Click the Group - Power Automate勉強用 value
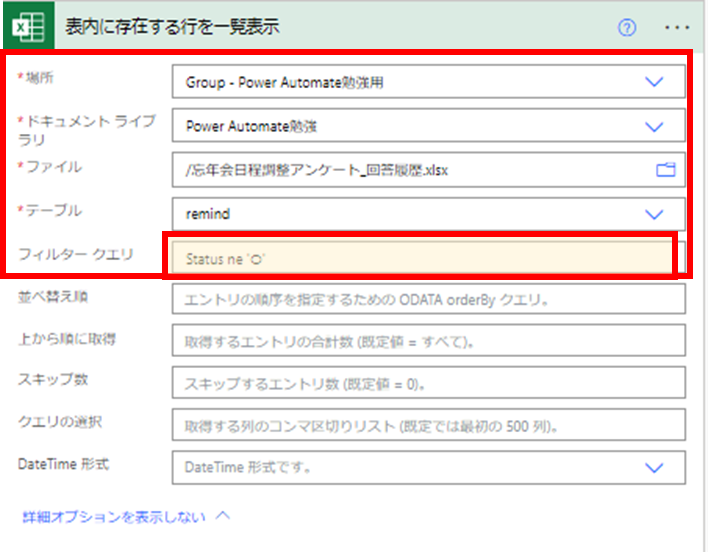Viewport: 708px width, 552px height. coord(284,83)
